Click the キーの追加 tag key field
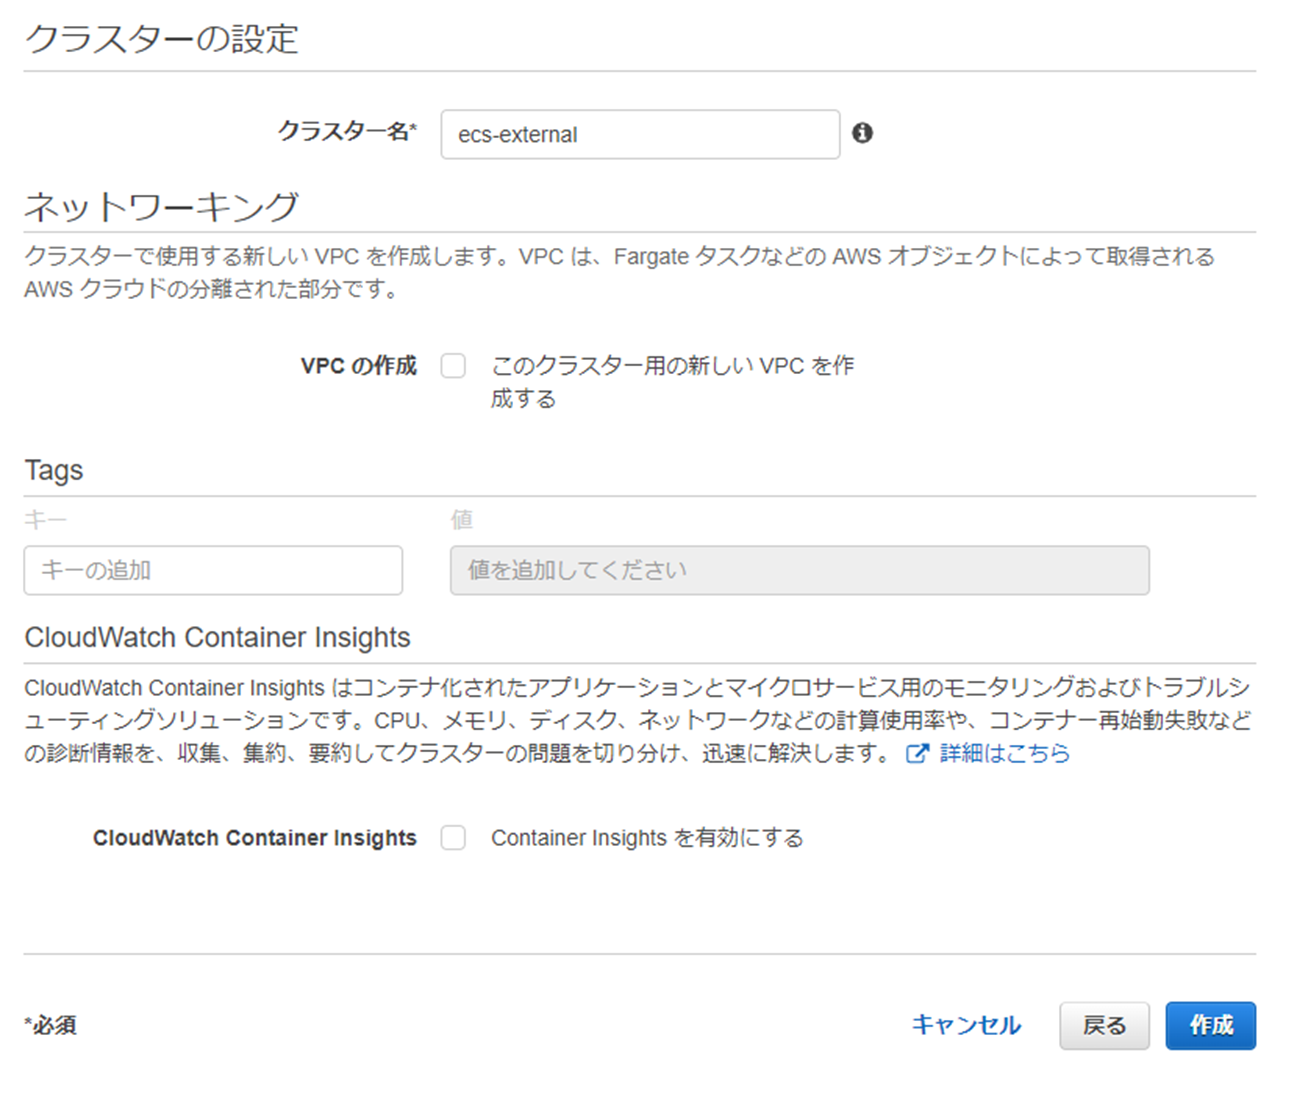Viewport: 1297px width, 1097px height. 213,570
